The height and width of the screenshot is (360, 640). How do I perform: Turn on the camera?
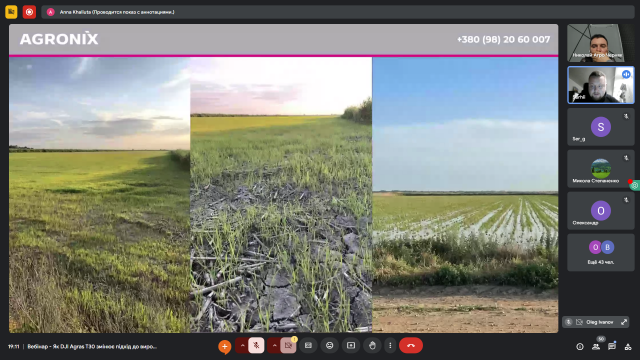click(x=288, y=346)
